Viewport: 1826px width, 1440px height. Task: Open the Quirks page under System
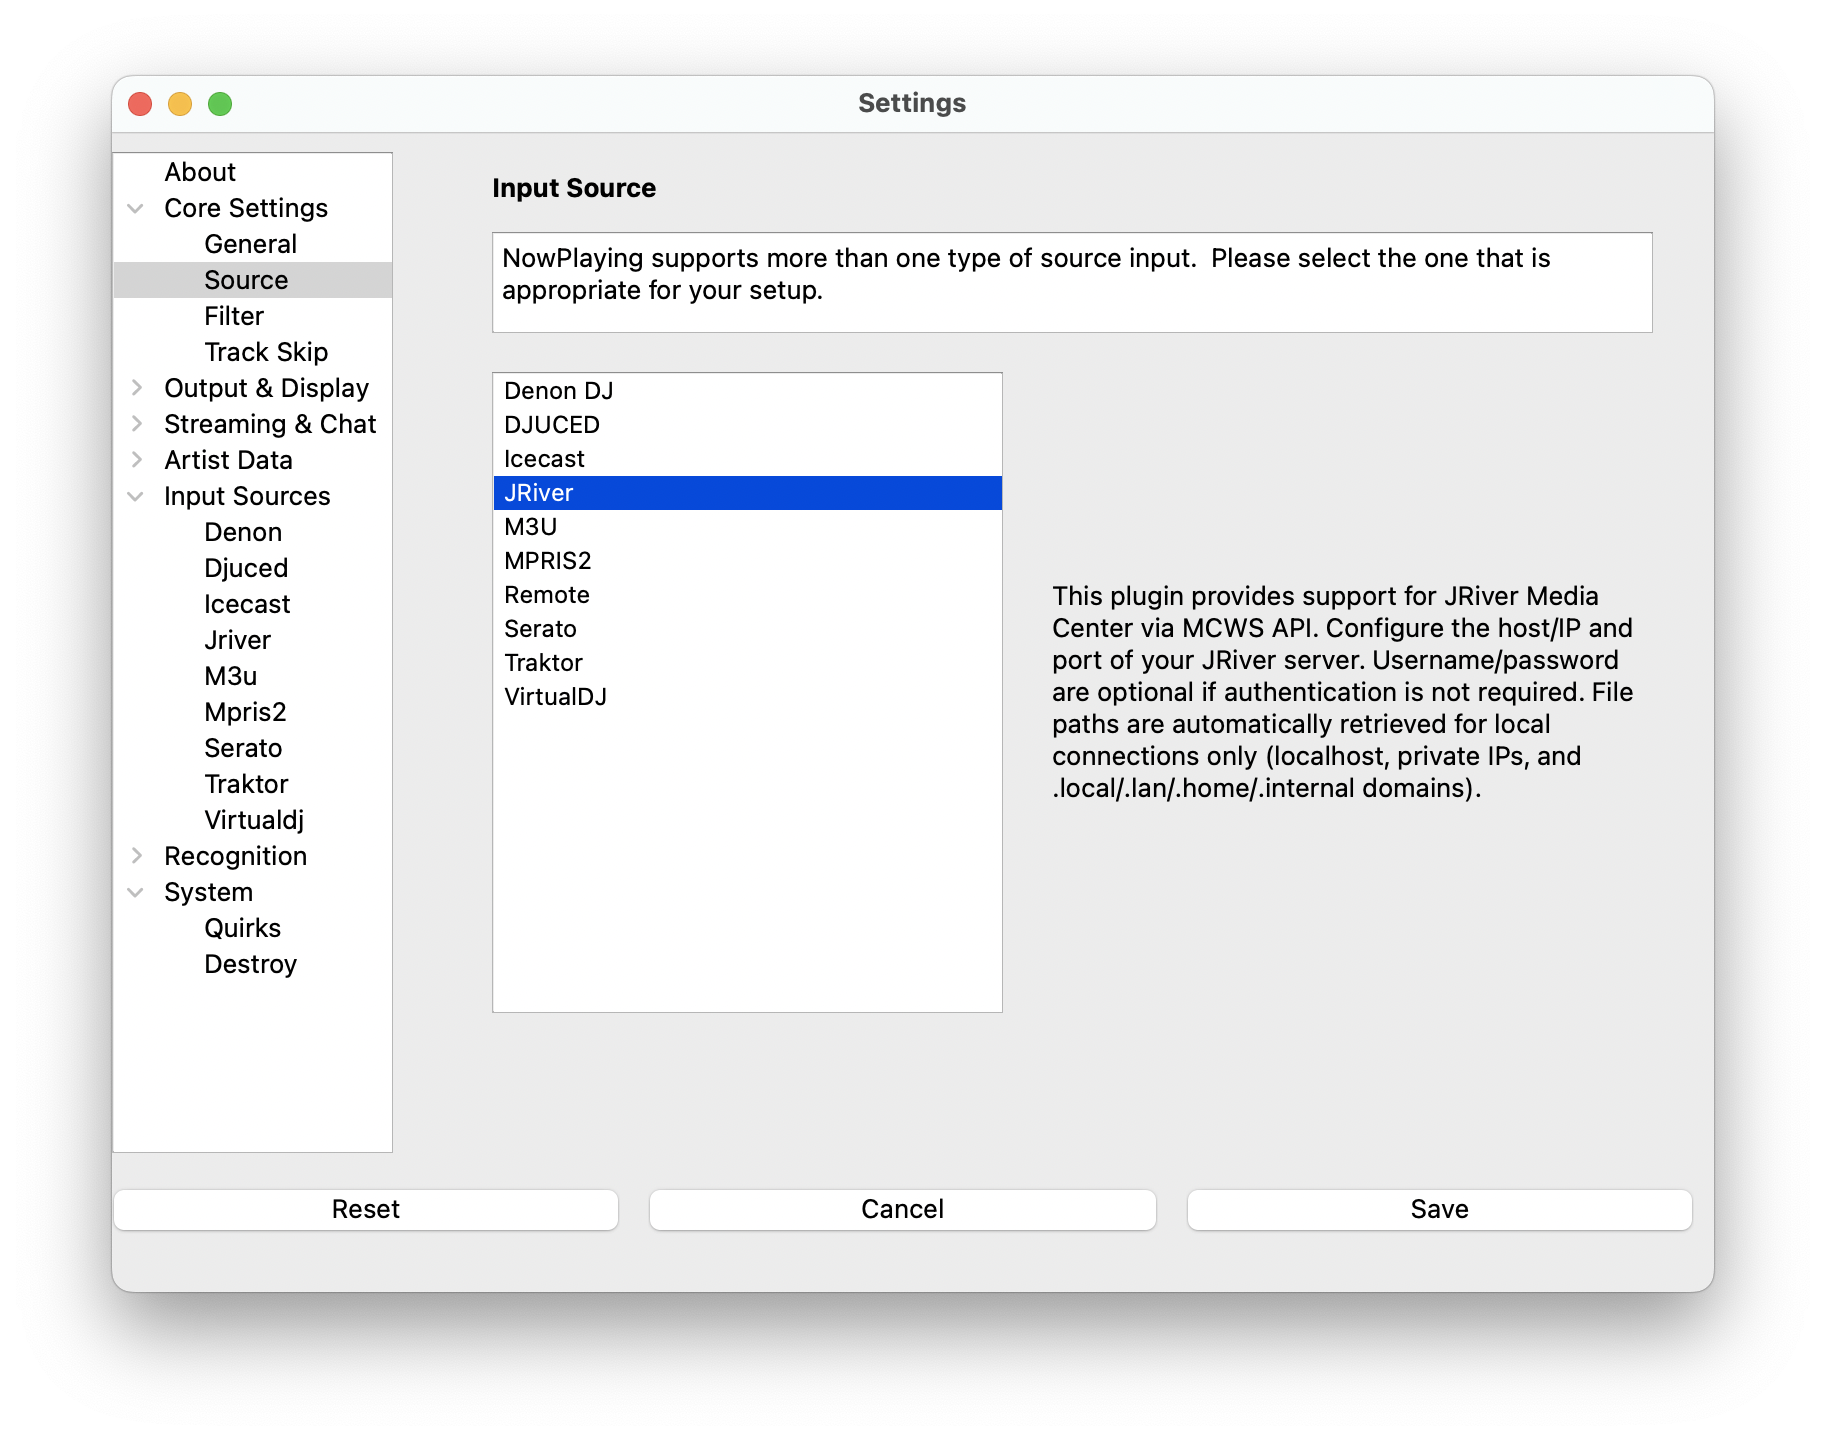[x=242, y=928]
